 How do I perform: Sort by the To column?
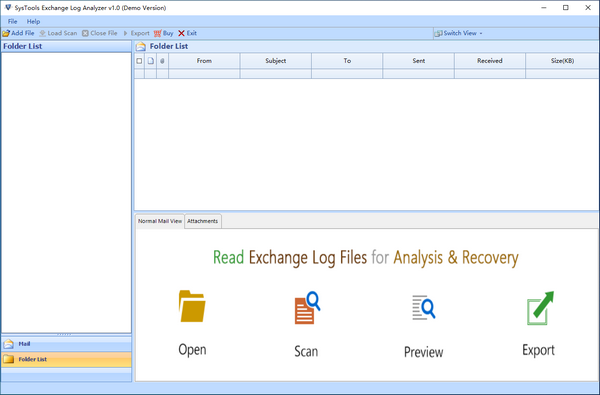click(347, 61)
